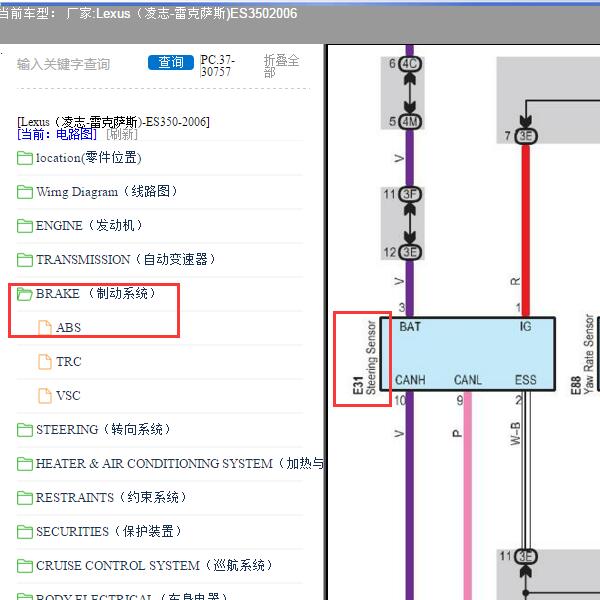Open the TRANSMISSION folder icon
The width and height of the screenshot is (600, 600).
(x=25, y=260)
